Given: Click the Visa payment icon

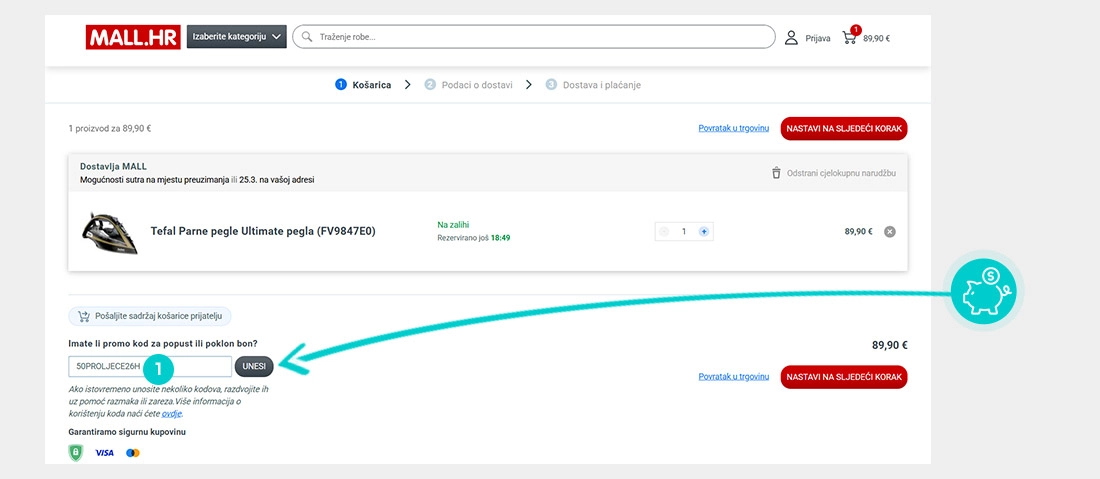Looking at the screenshot, I should click(104, 453).
